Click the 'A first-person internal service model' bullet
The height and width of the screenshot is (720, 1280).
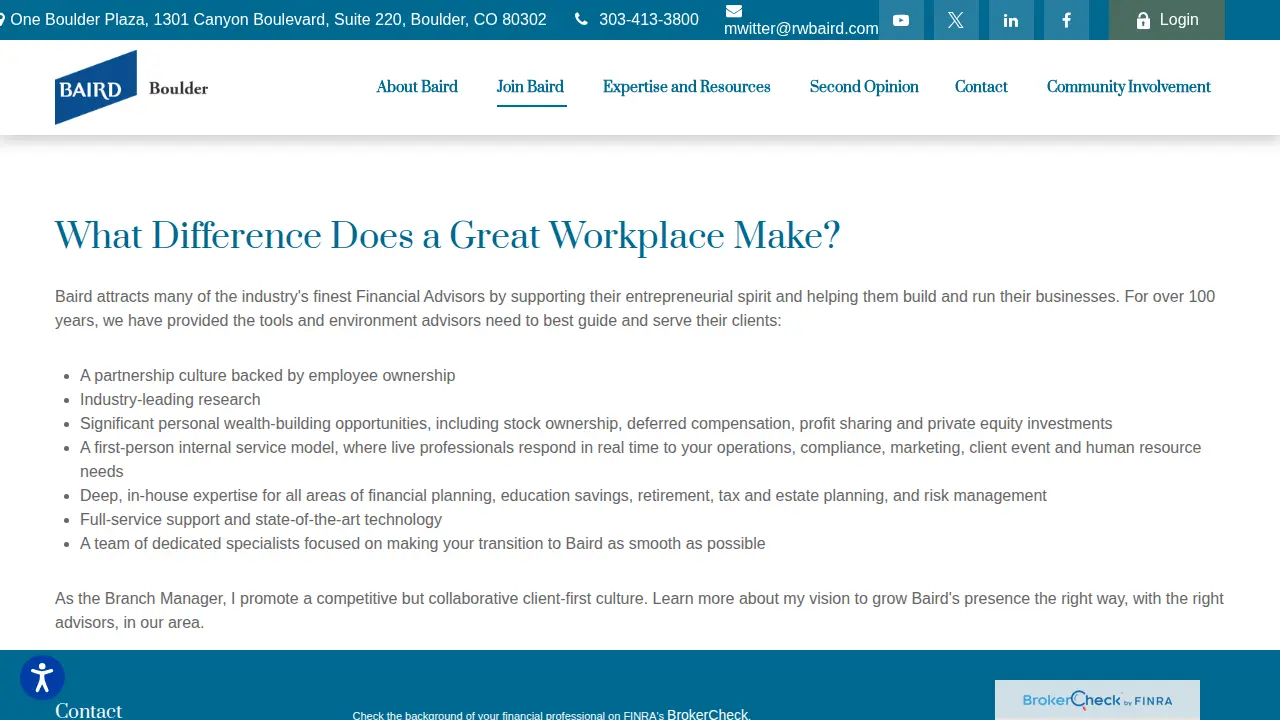(640, 460)
